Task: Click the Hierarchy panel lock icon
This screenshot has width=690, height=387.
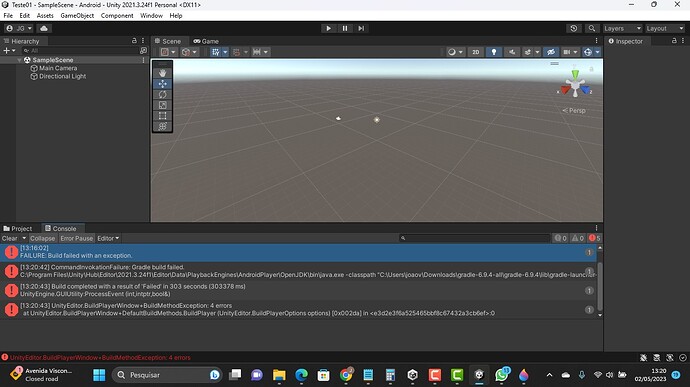Action: [134, 41]
